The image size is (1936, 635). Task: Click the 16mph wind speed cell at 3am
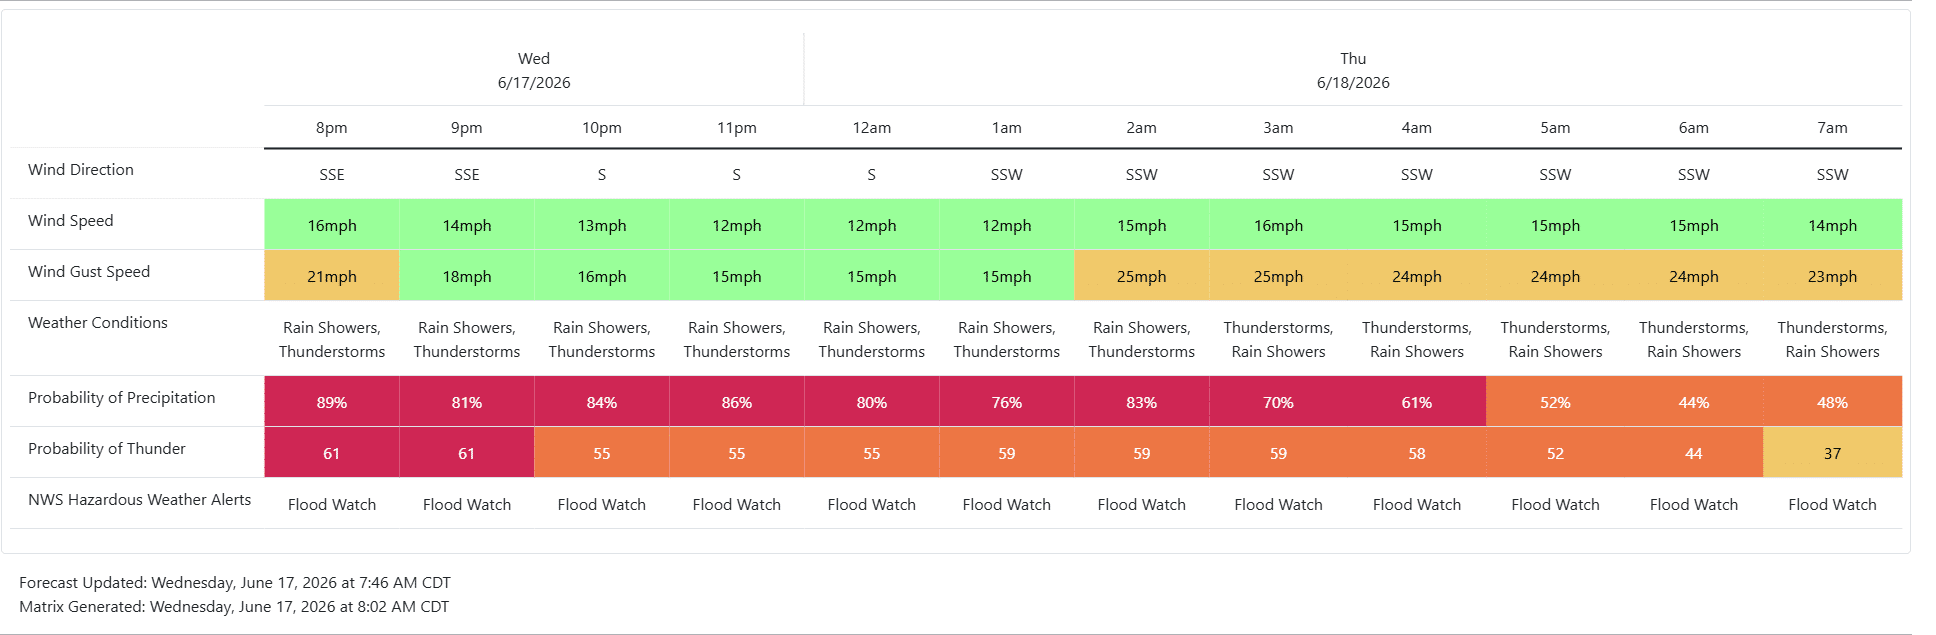click(x=1278, y=225)
